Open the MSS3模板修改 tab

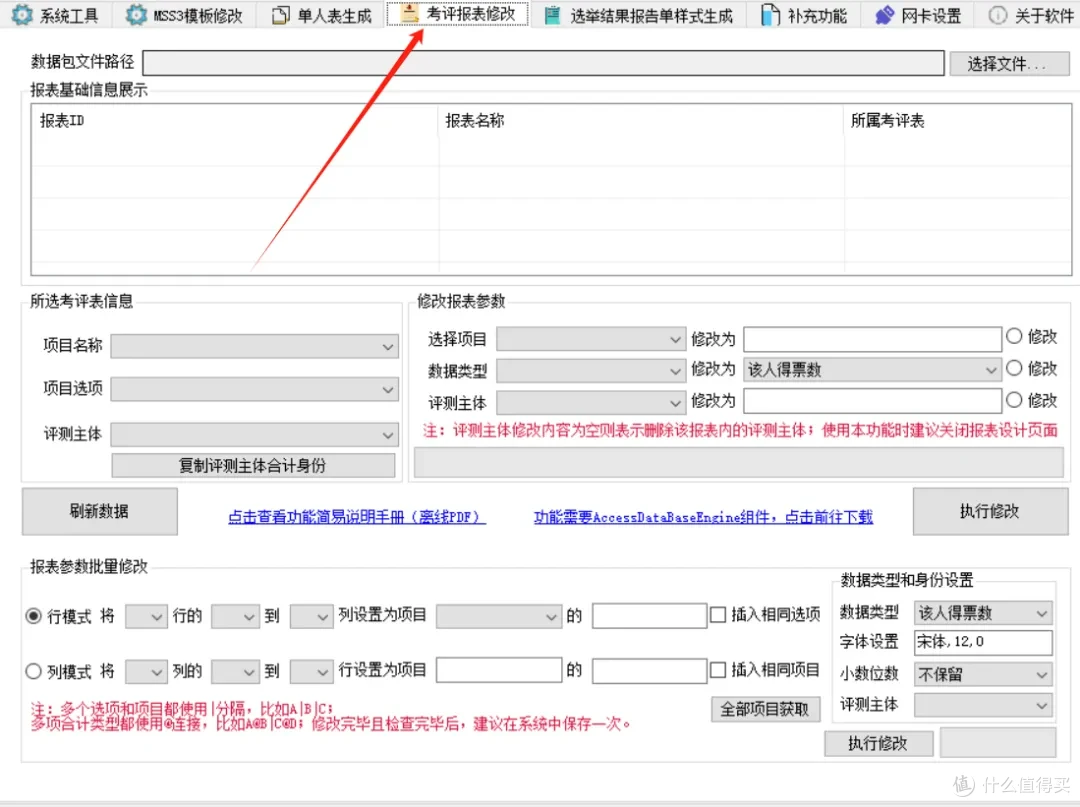[x=184, y=15]
